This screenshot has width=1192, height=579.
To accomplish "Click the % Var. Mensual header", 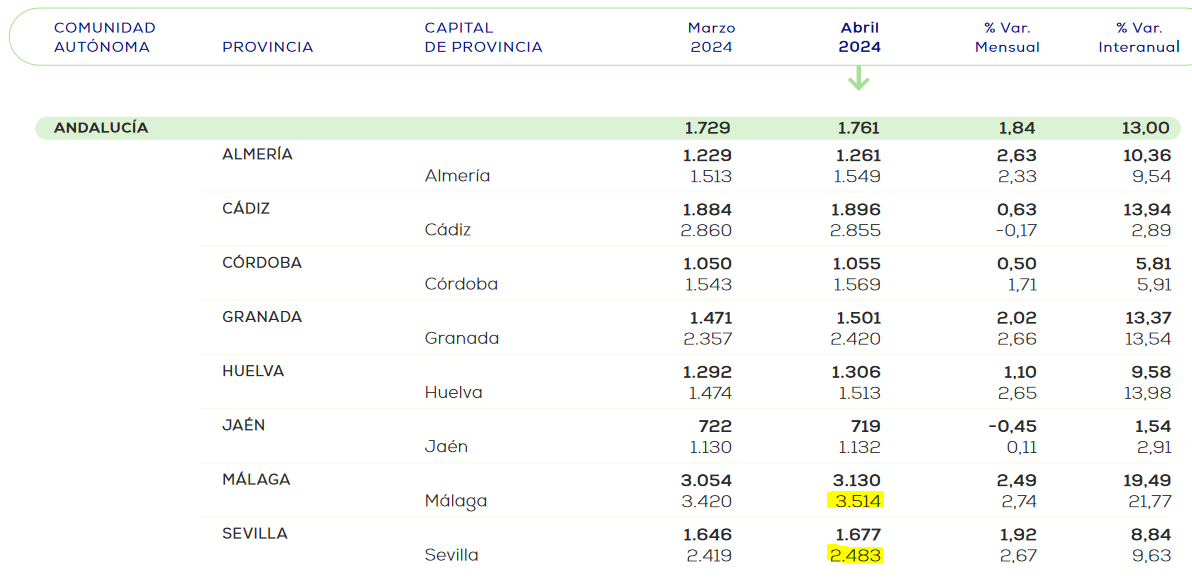I will tap(1007, 37).
